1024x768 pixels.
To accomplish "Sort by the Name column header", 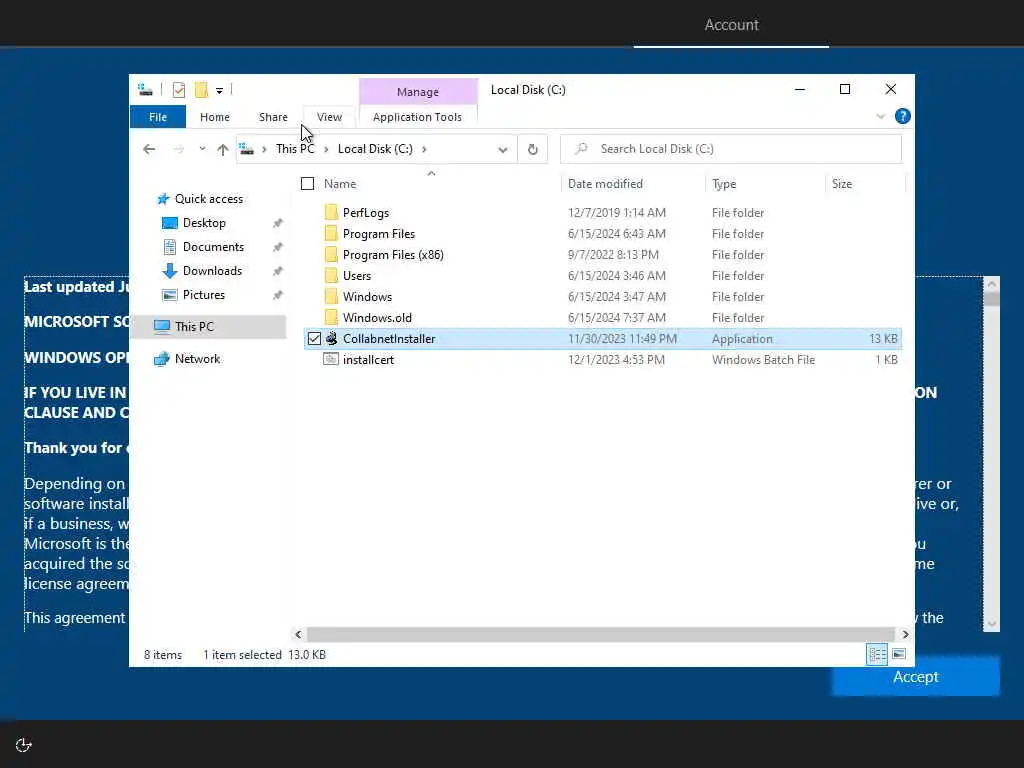I will click(340, 184).
